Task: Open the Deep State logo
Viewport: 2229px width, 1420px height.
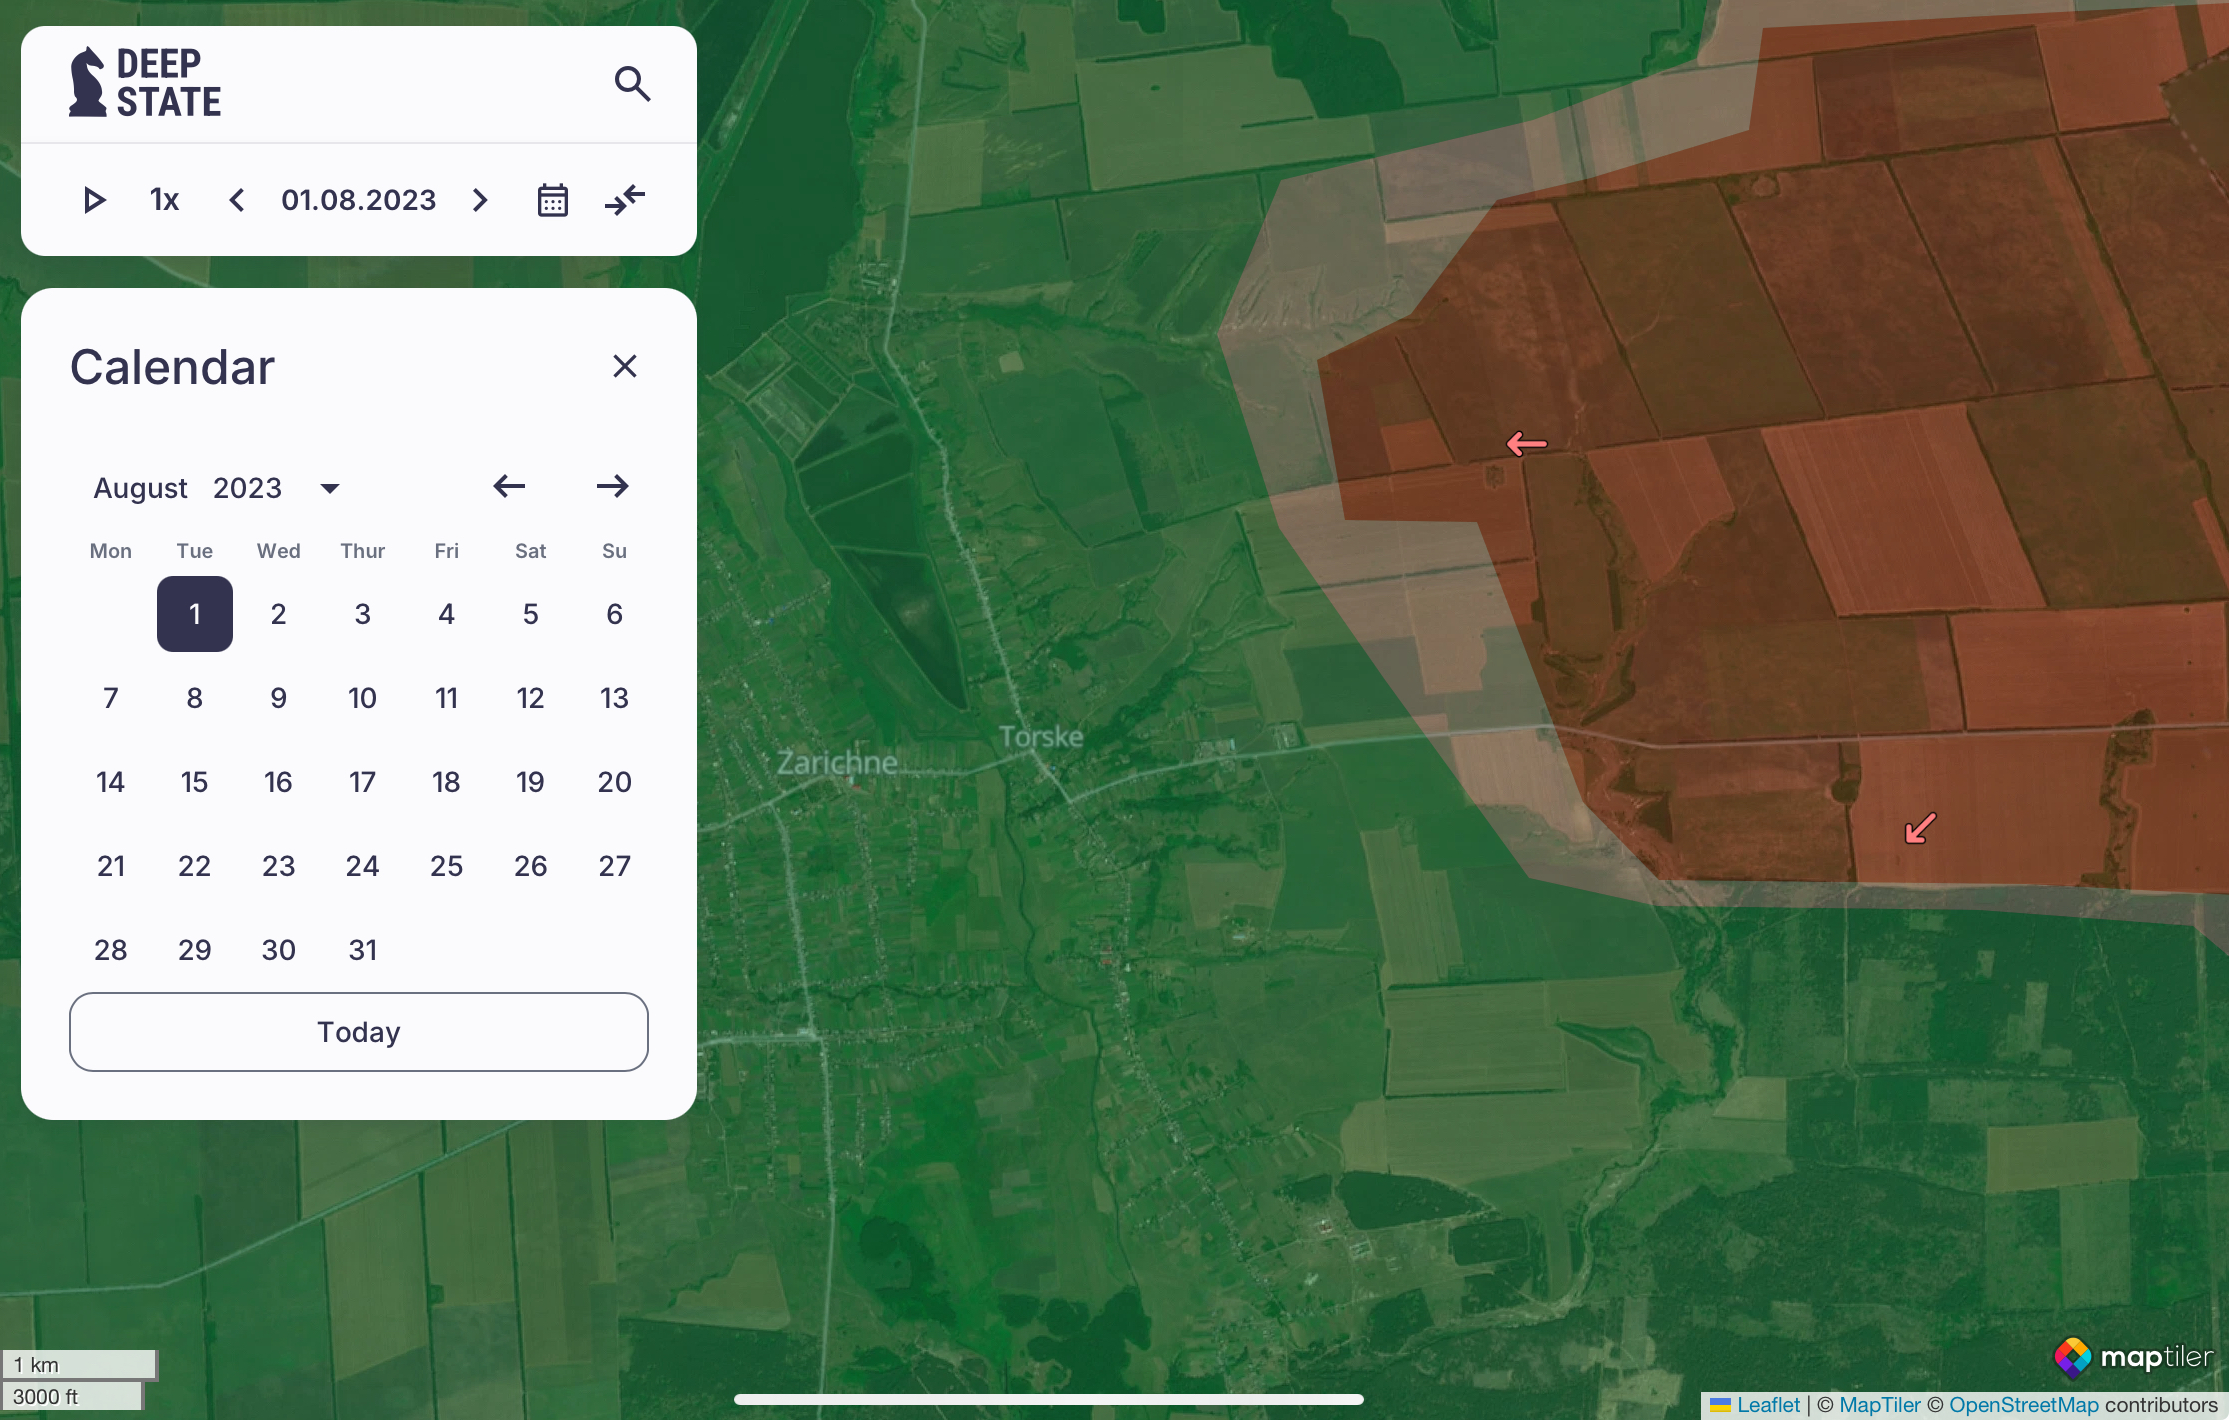Action: tap(145, 83)
